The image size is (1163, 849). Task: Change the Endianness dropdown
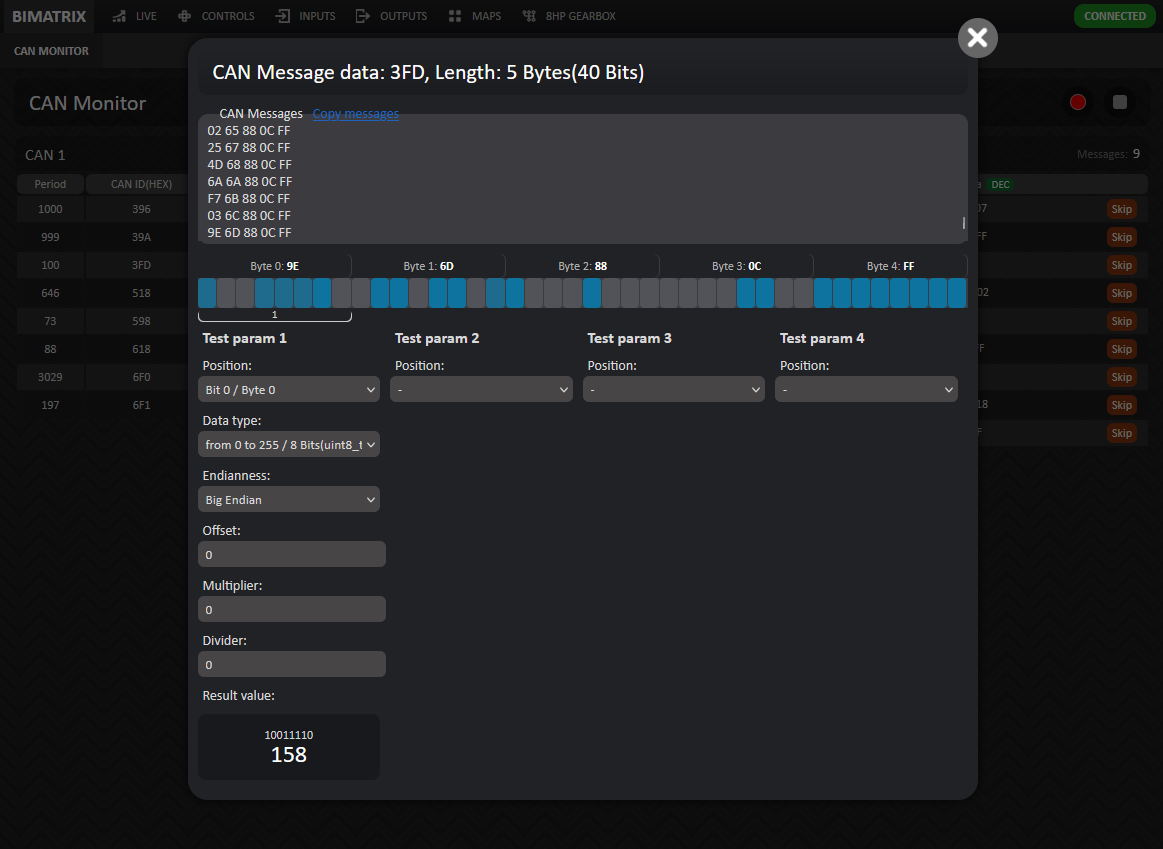(289, 499)
